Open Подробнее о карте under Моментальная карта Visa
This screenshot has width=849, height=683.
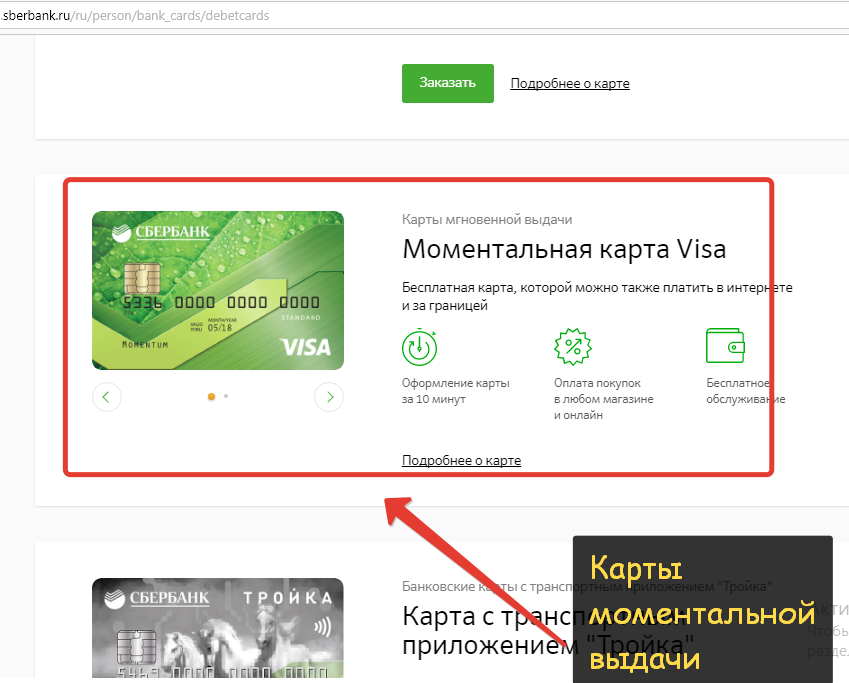tap(461, 460)
